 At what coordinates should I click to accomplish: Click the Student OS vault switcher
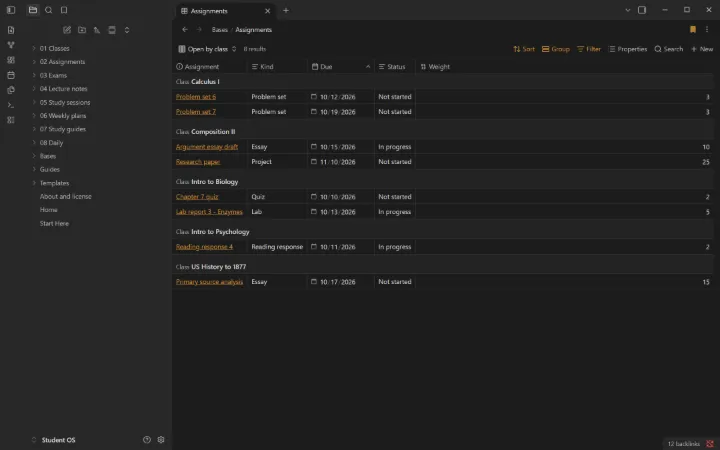click(53, 440)
